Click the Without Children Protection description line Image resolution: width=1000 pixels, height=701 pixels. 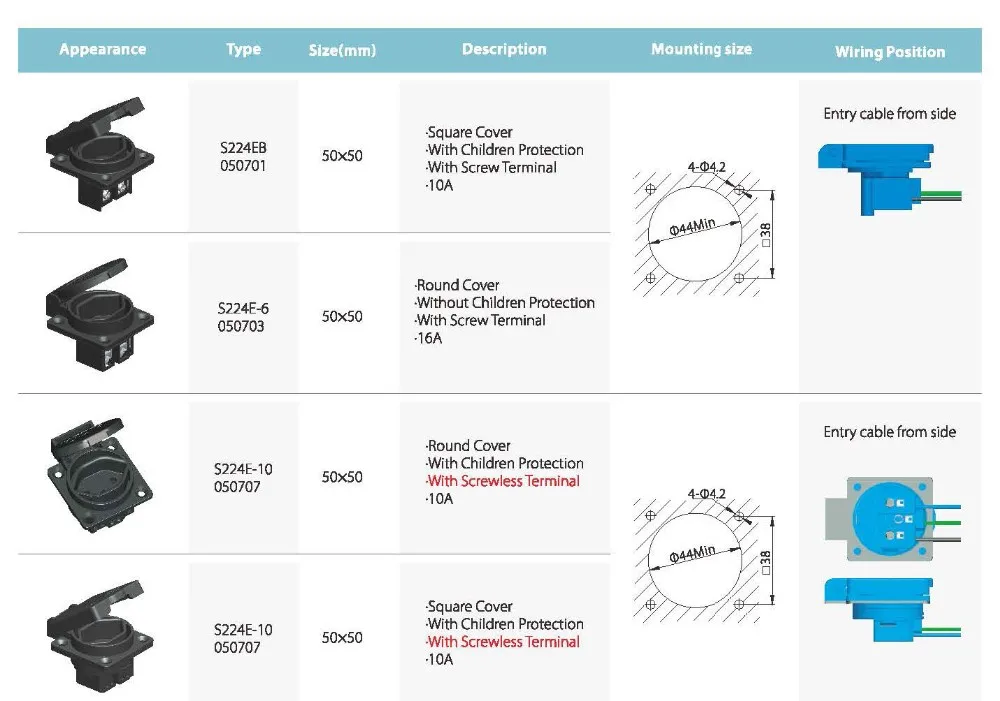point(505,303)
